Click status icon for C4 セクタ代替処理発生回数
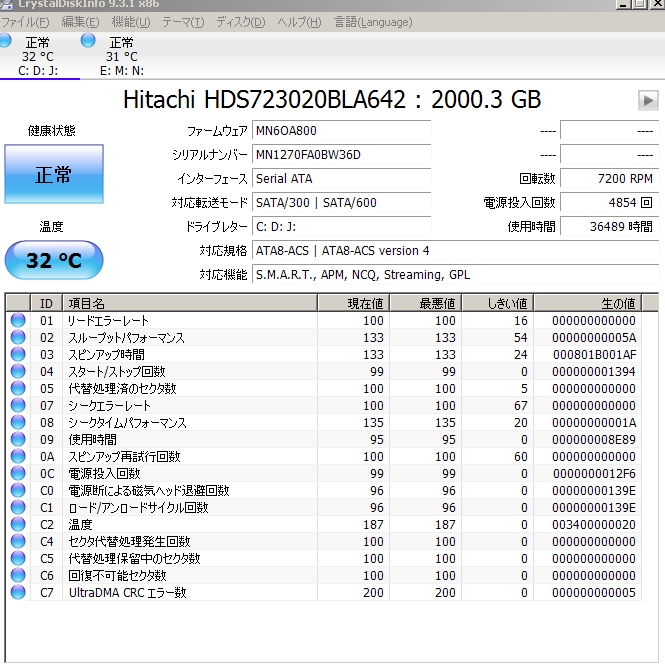665x669 pixels. (18, 541)
